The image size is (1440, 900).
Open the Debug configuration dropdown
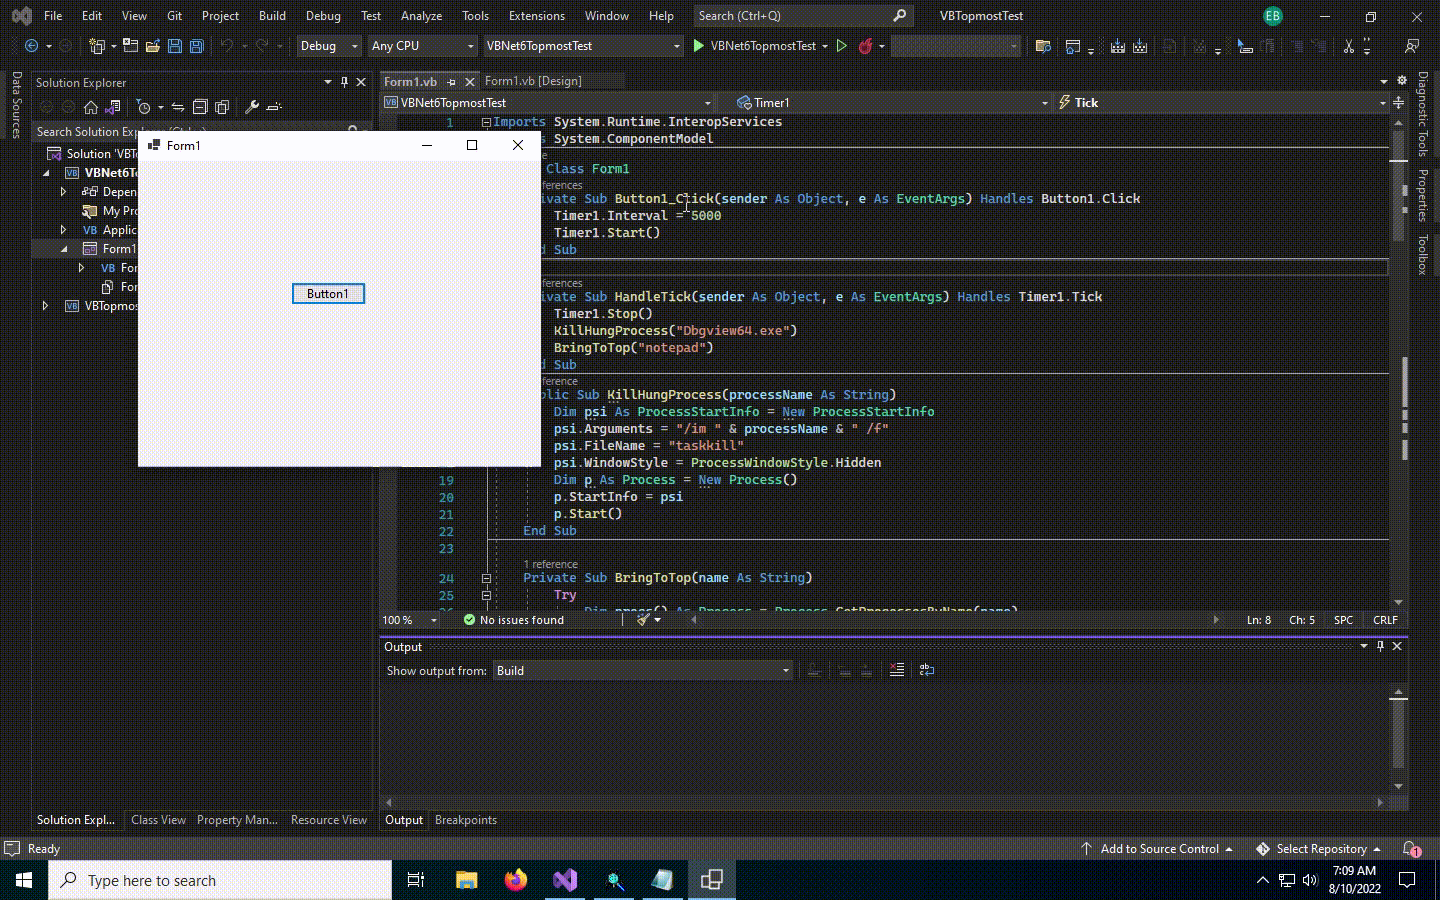(x=328, y=46)
